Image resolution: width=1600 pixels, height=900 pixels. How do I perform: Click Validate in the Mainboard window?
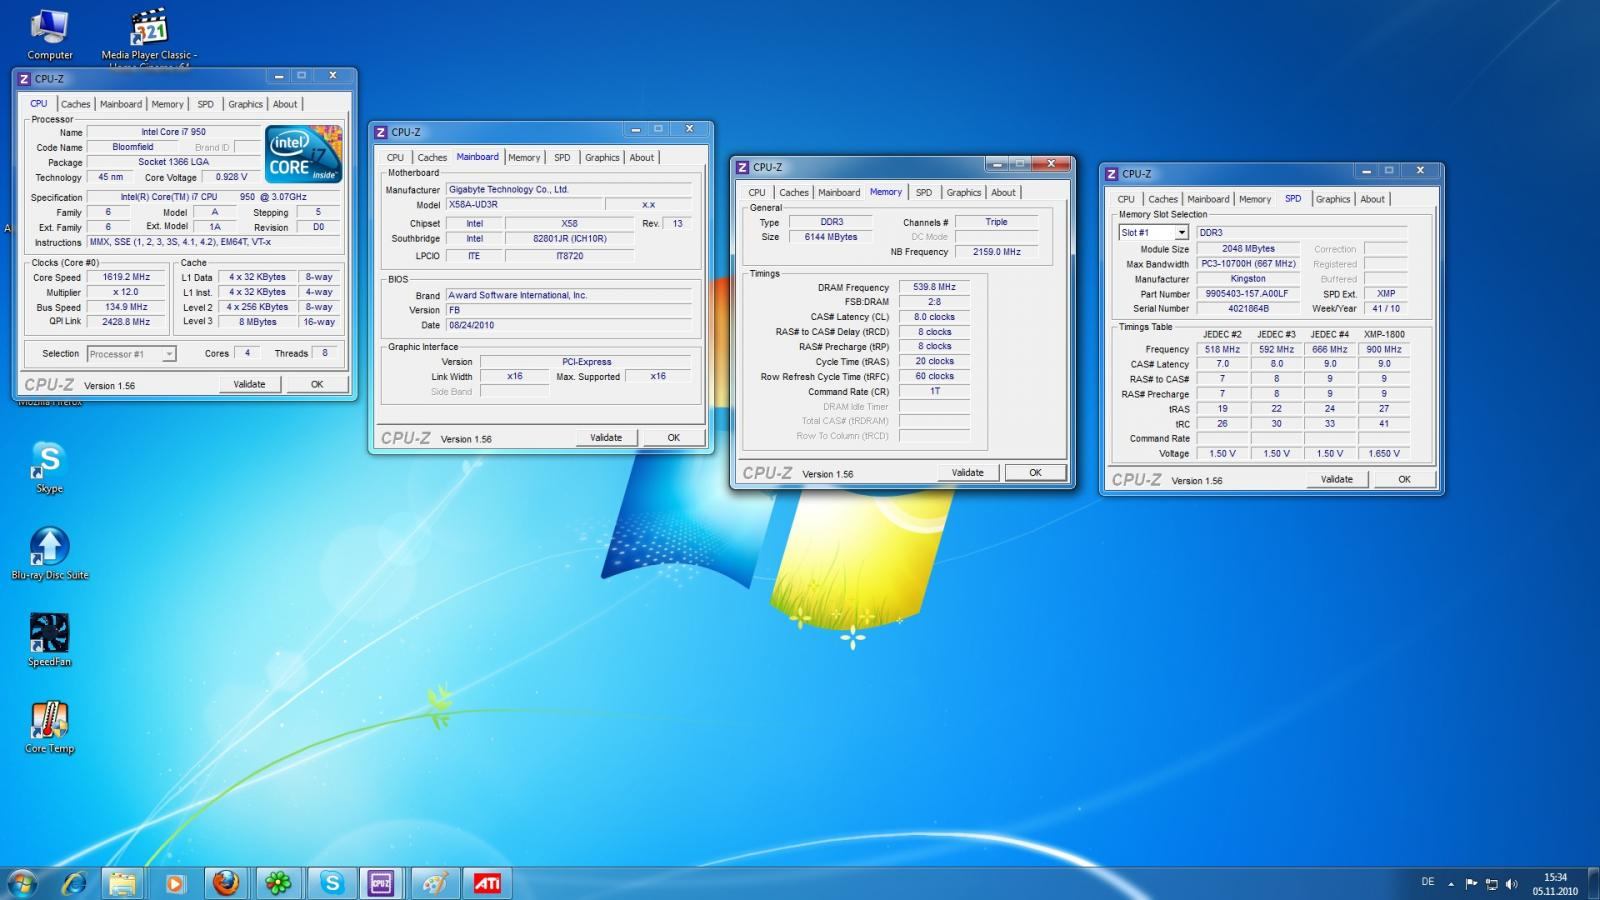click(x=606, y=437)
